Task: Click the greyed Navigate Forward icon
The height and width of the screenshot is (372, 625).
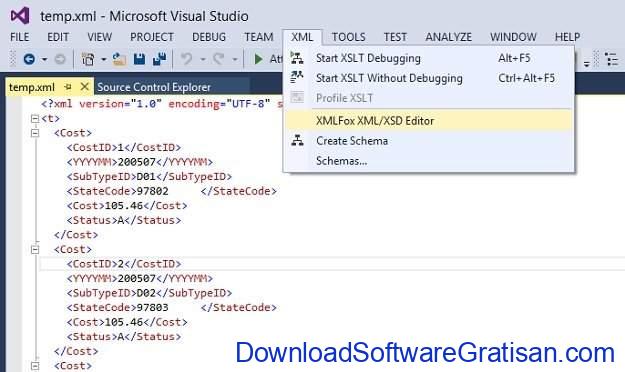Action: (x=60, y=59)
